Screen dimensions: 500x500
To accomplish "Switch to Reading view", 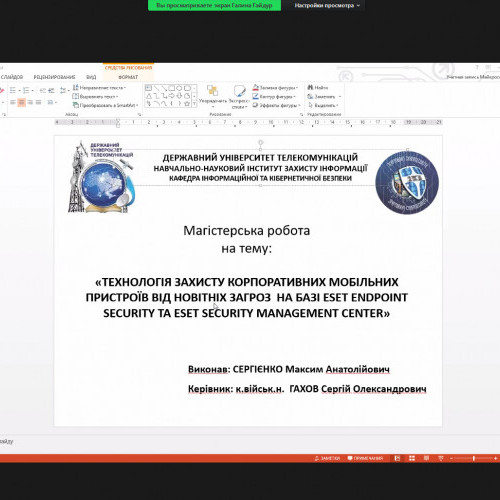I will pos(426,458).
